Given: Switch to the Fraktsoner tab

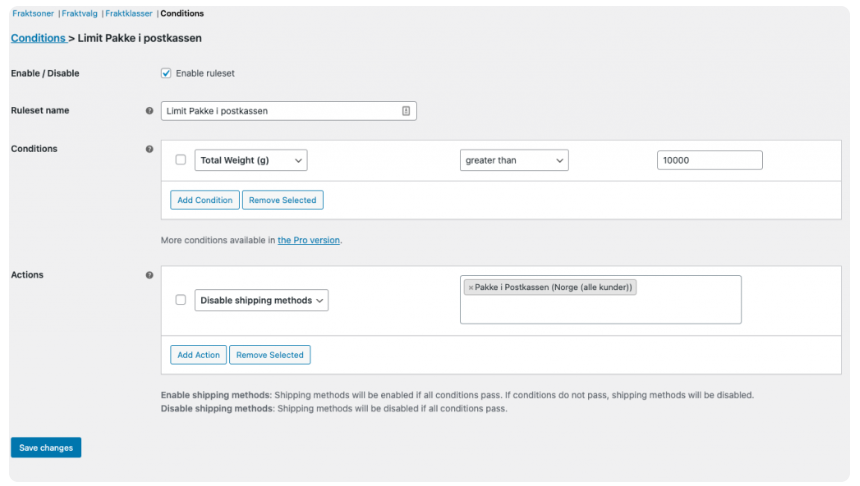Looking at the screenshot, I should pos(33,14).
